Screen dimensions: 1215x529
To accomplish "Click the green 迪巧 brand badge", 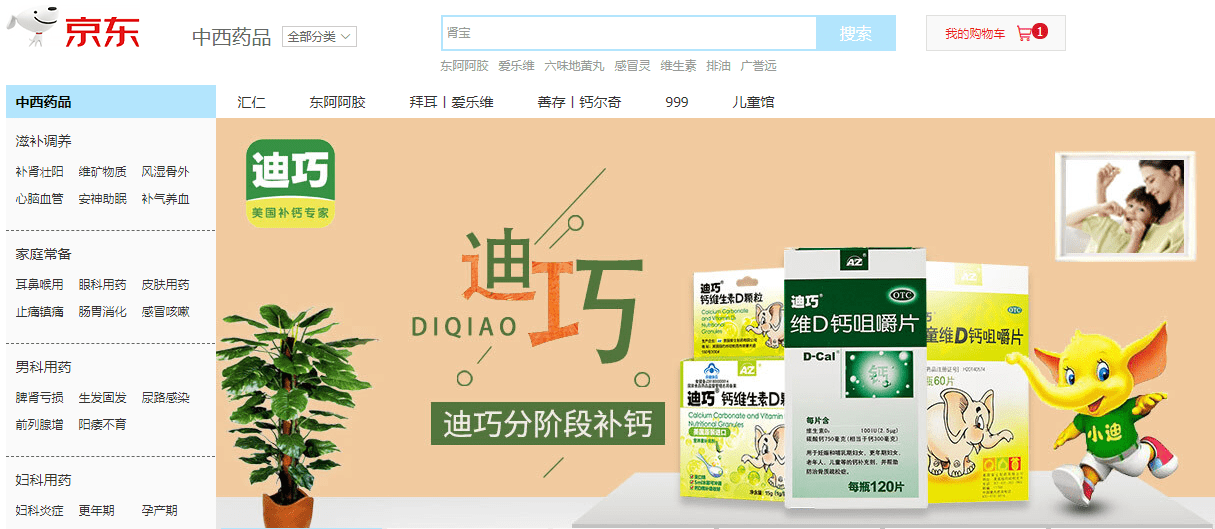I will [290, 183].
